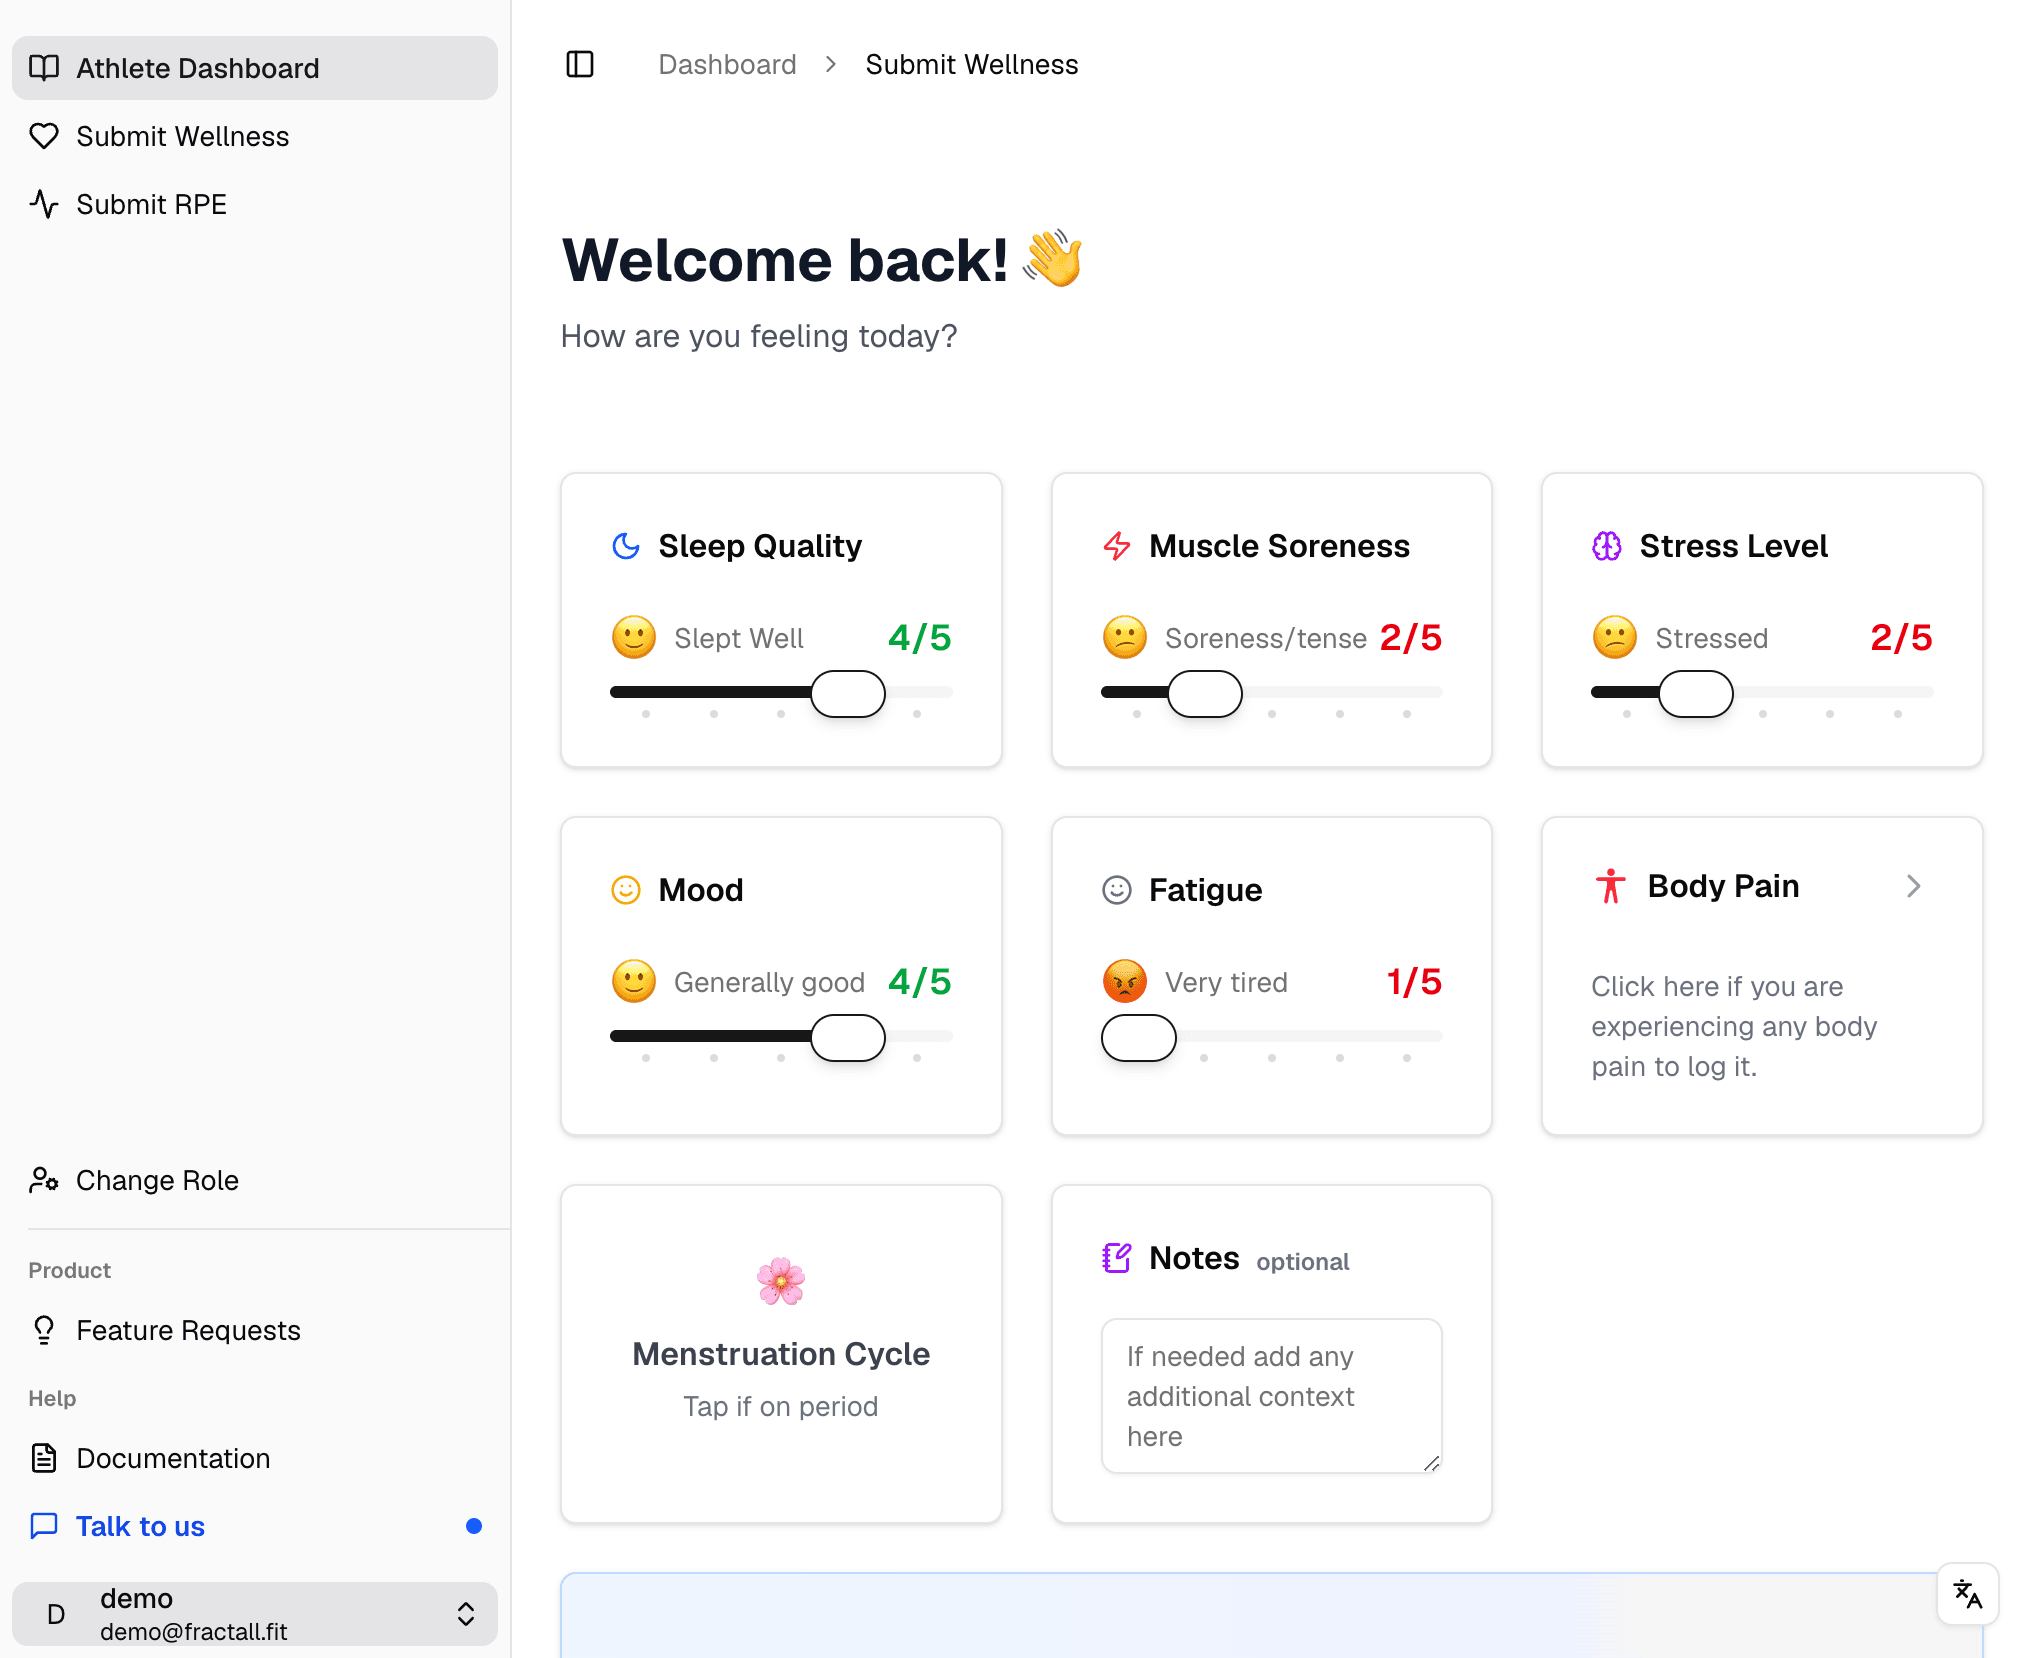The height and width of the screenshot is (1658, 2032).
Task: Click the angry Very tired emoji
Action: tap(1125, 981)
